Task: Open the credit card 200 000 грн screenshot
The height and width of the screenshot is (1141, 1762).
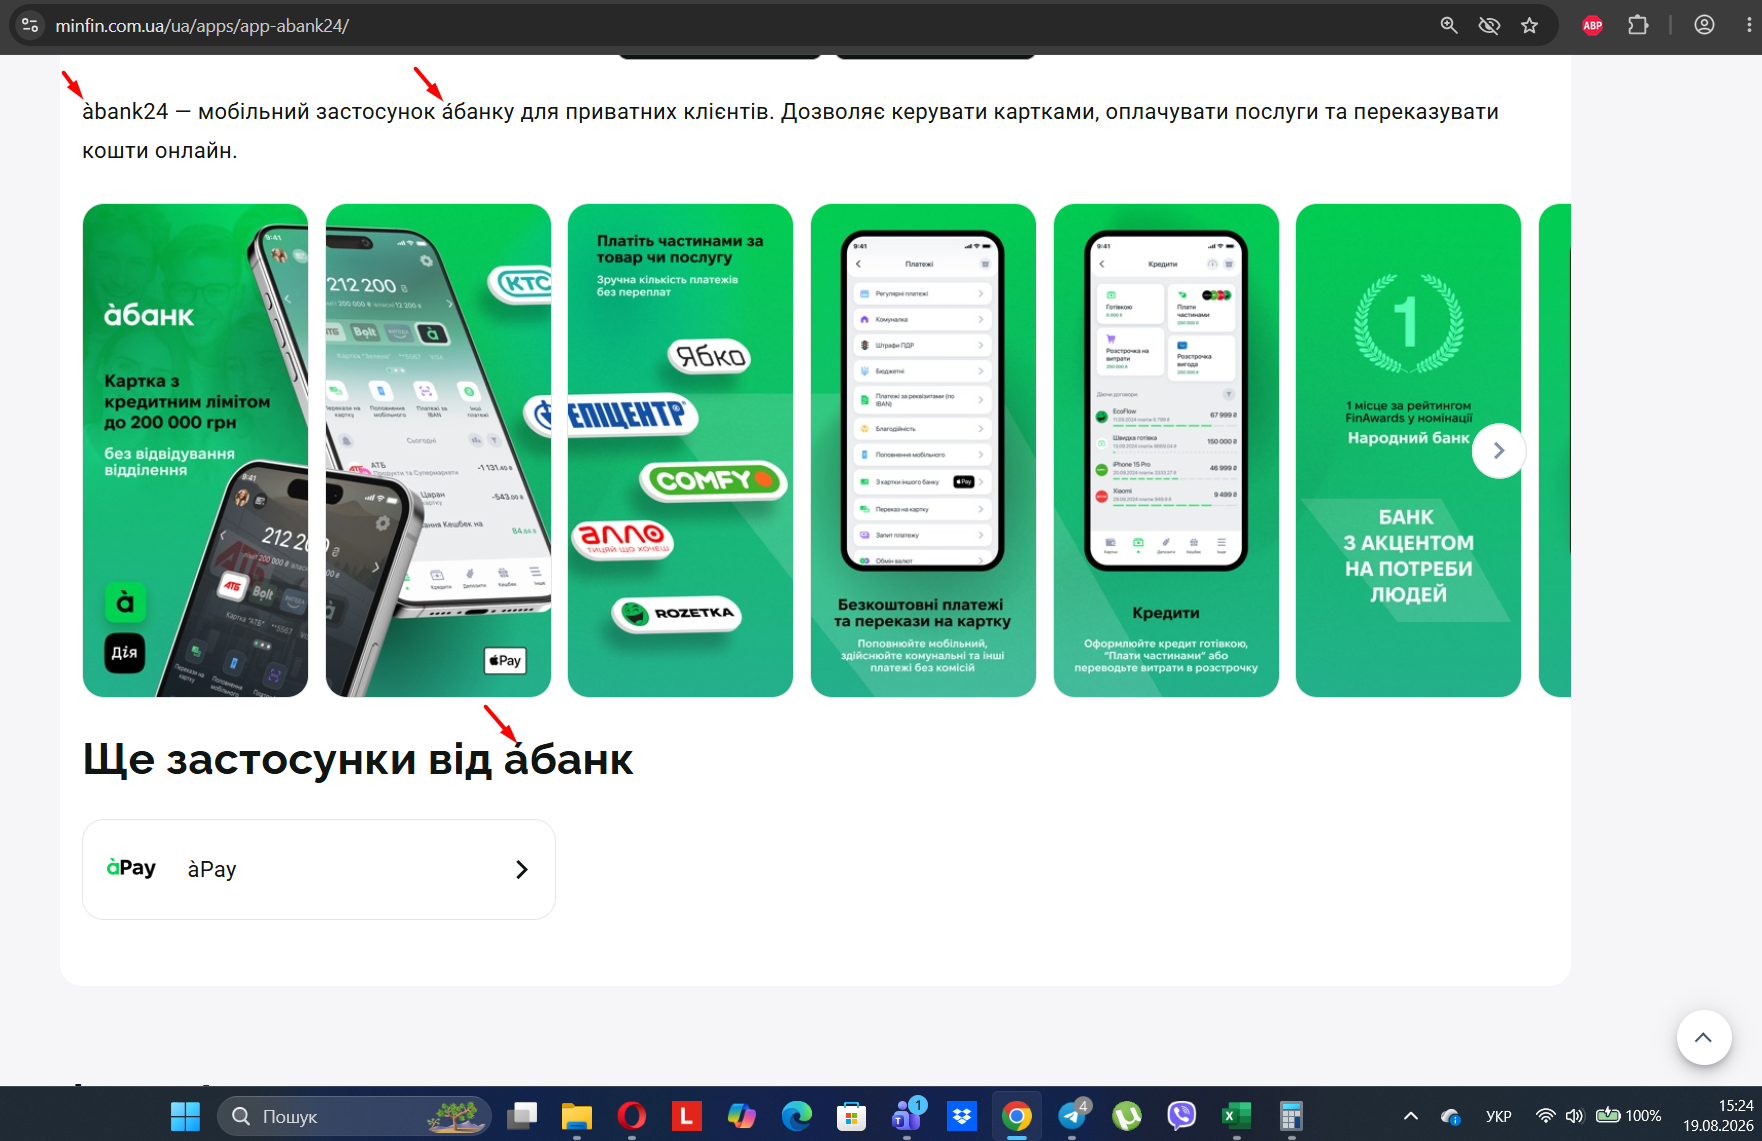Action: click(x=195, y=450)
